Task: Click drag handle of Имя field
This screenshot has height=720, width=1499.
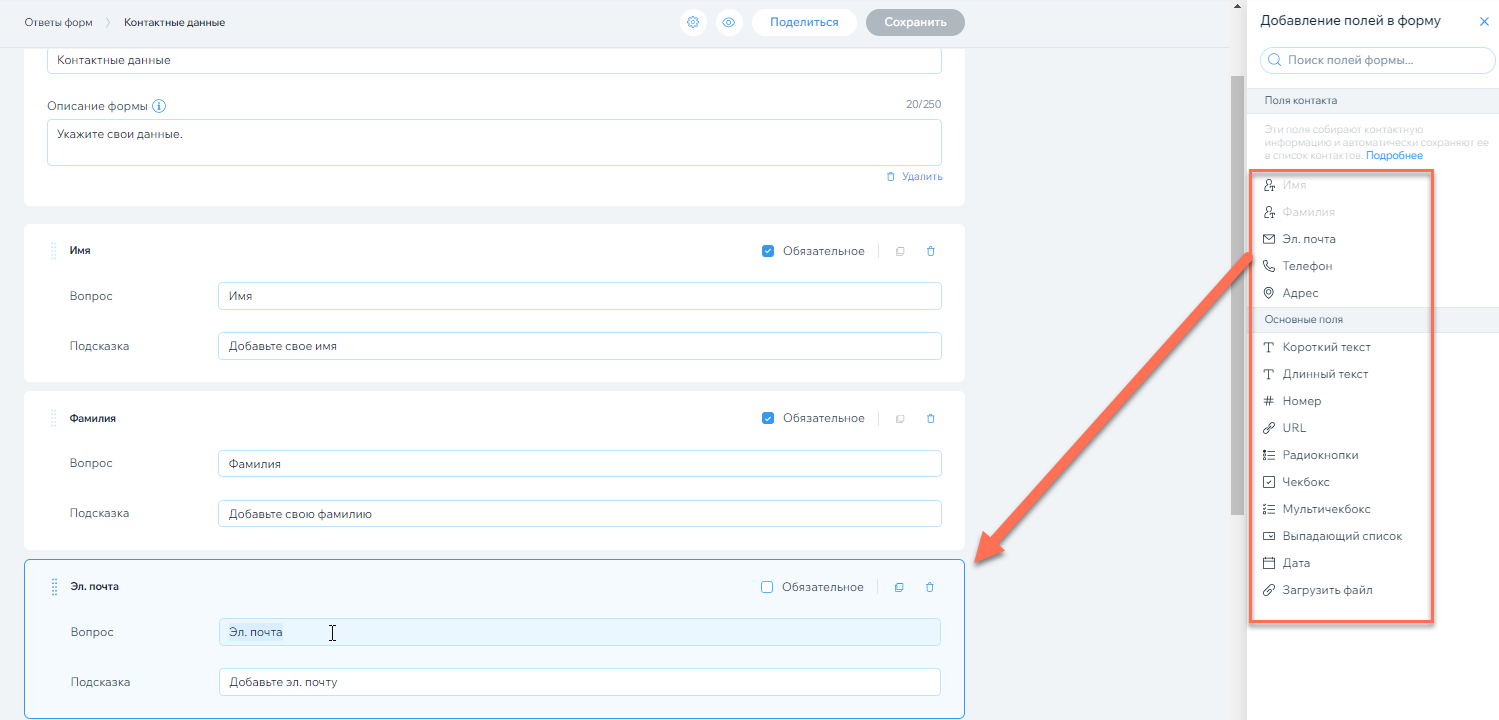Action: 54,251
